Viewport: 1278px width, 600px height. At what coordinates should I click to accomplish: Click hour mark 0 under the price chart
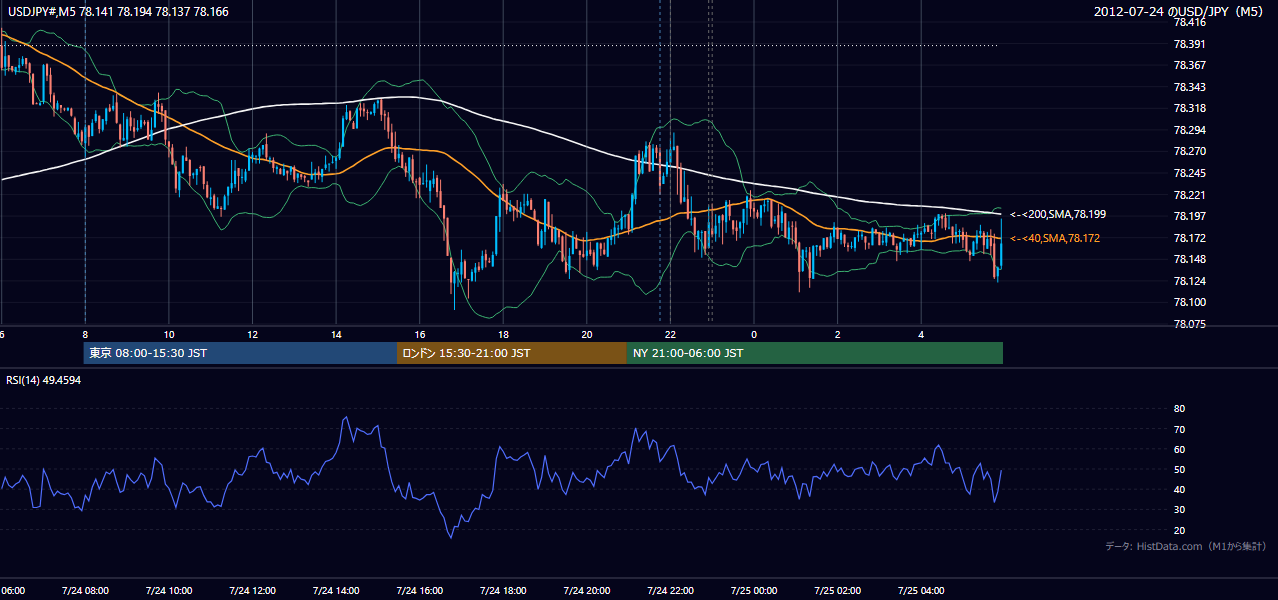754,334
